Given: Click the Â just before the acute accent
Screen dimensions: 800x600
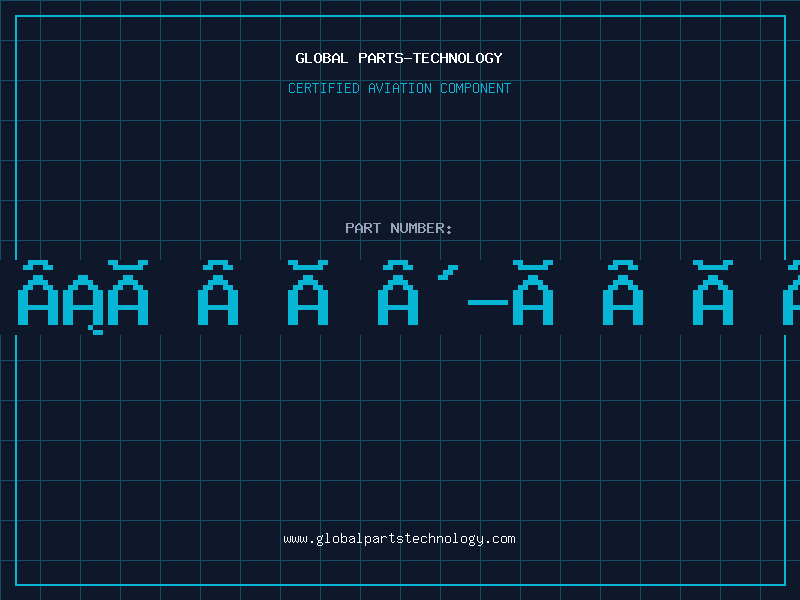Looking at the screenshot, I should point(398,292).
